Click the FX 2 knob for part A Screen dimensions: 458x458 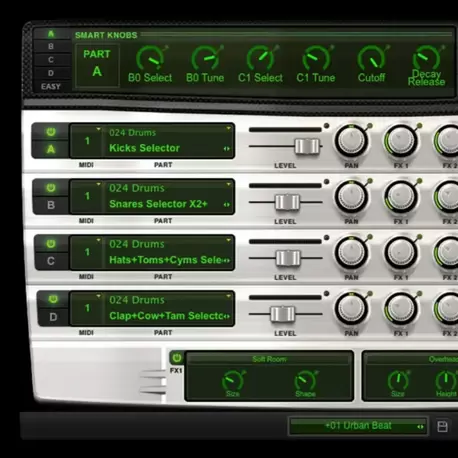(447, 141)
